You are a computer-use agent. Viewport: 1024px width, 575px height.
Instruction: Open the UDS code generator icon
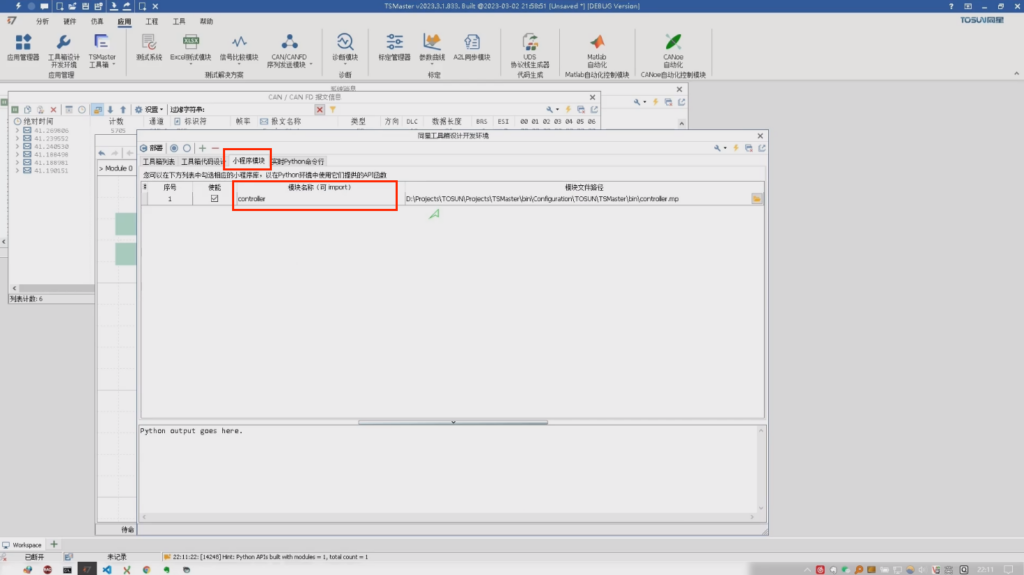pyautogui.click(x=529, y=46)
